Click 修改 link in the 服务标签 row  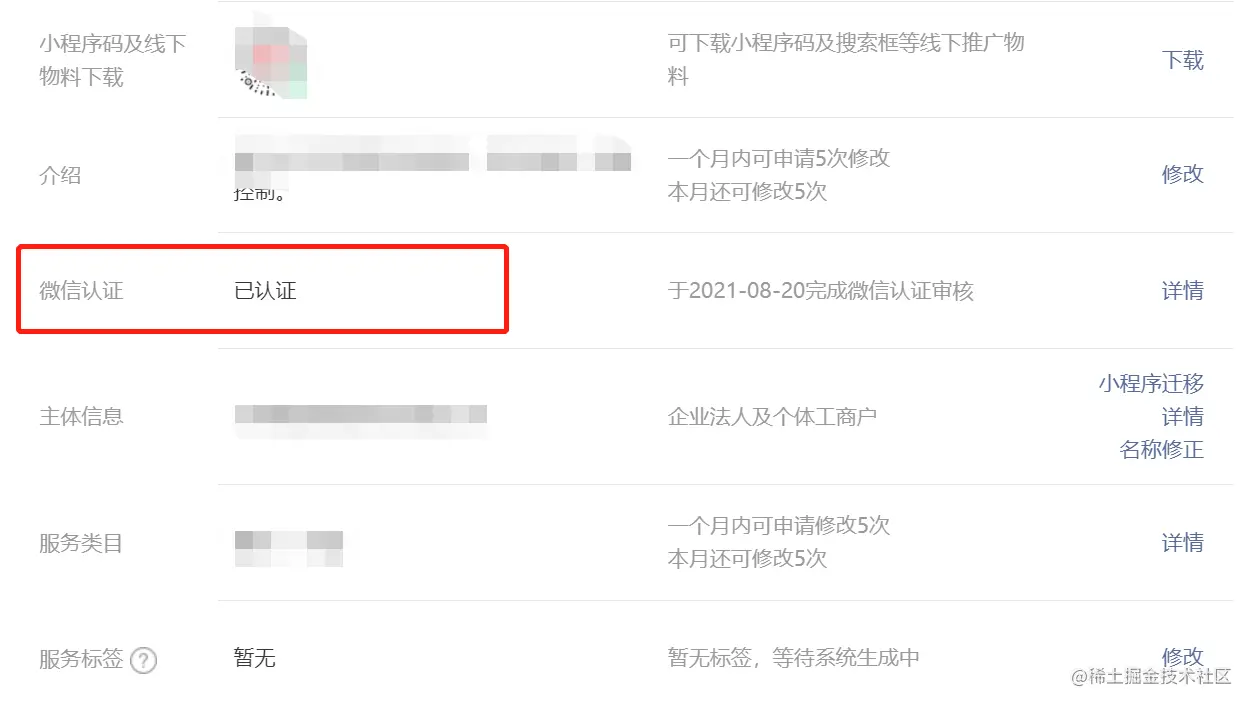[x=1182, y=657]
